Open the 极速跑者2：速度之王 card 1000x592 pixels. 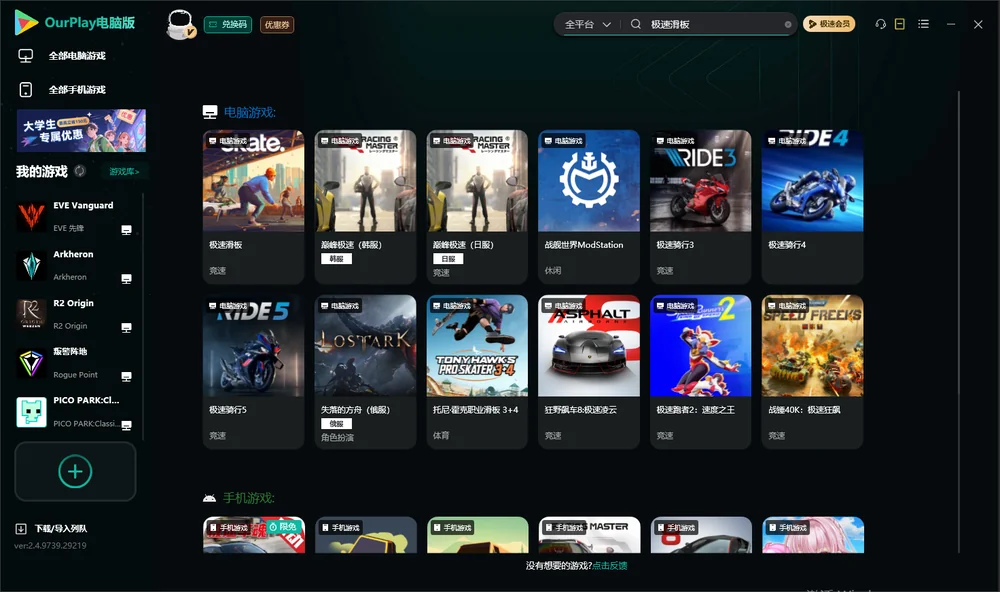click(x=701, y=372)
